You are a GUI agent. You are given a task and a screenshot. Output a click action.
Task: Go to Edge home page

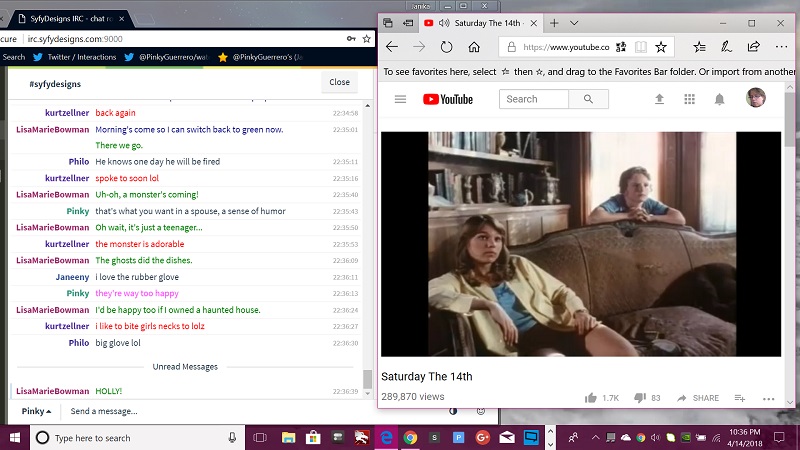point(474,47)
